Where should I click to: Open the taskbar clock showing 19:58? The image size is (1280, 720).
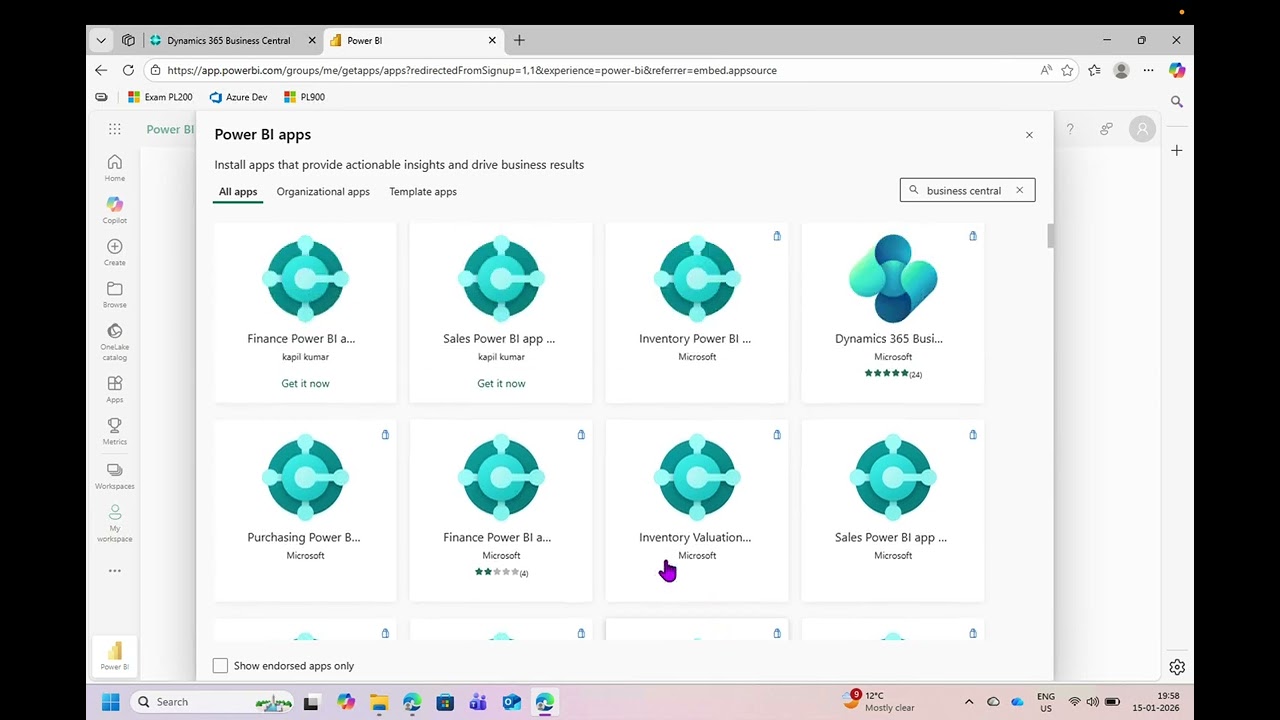pyautogui.click(x=1155, y=702)
